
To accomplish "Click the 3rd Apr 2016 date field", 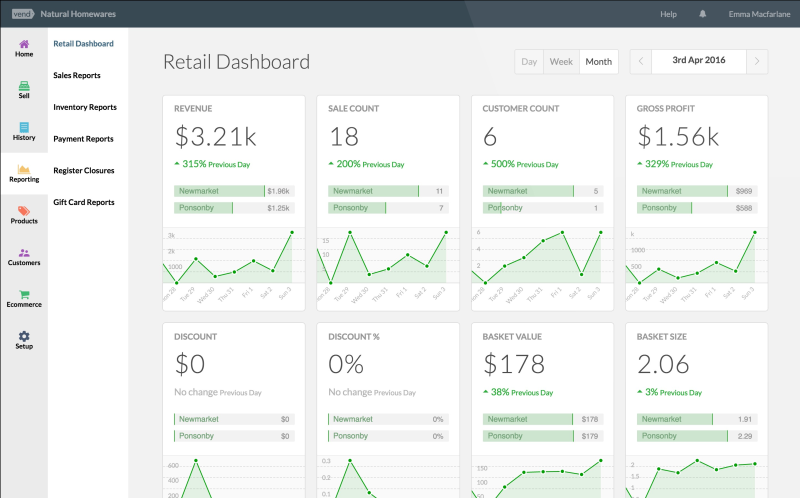I will coord(699,61).
